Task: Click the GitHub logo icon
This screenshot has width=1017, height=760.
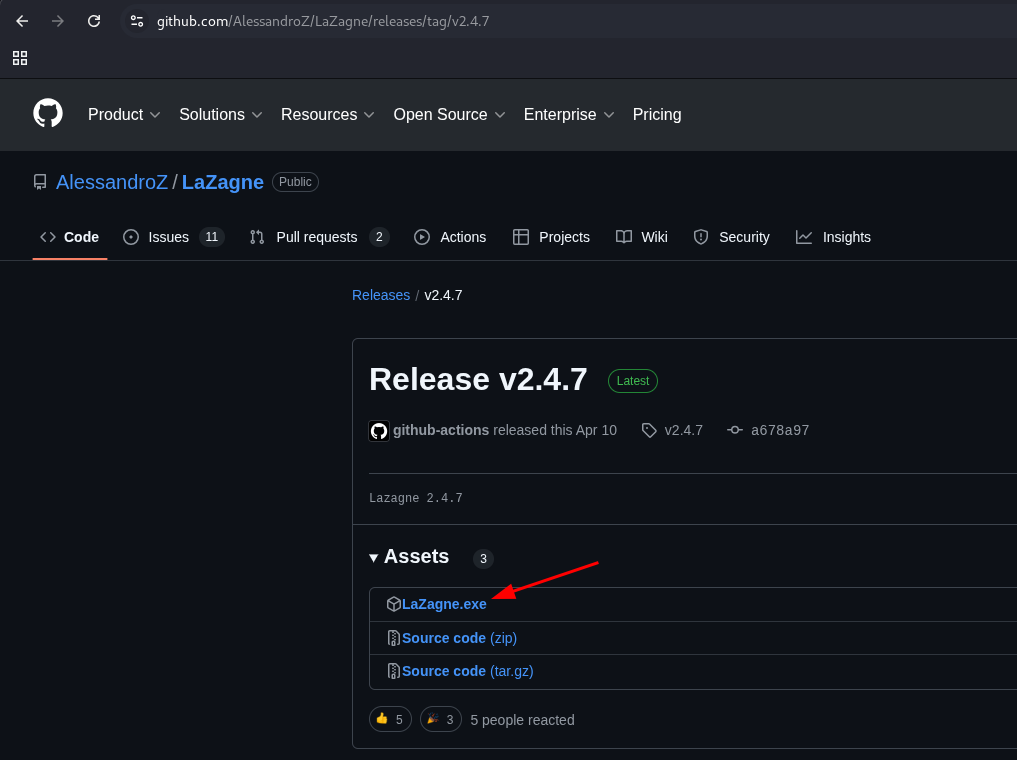Action: pos(48,114)
